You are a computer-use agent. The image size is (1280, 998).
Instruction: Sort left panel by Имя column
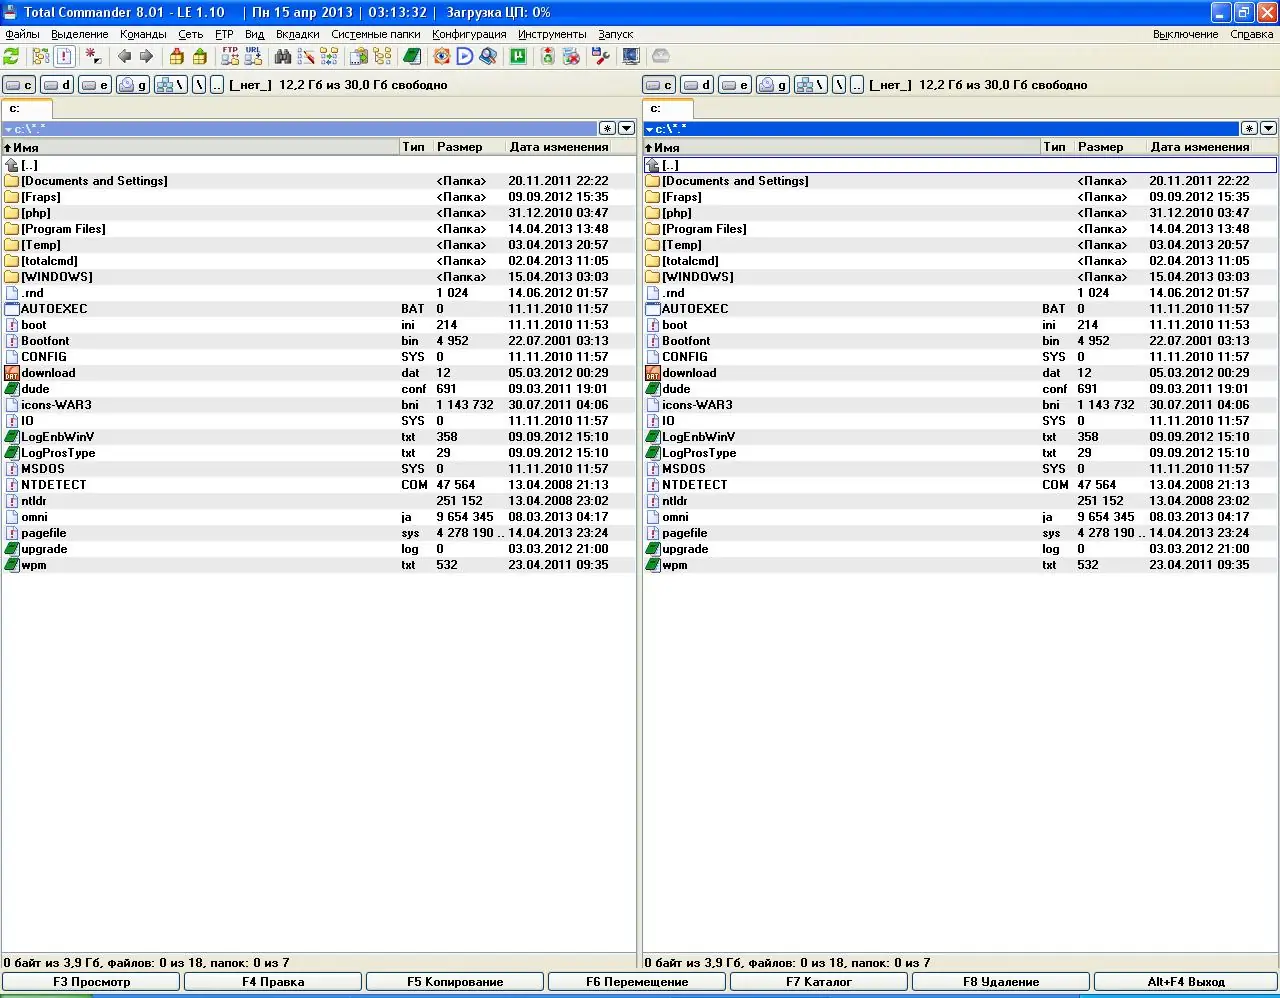pyautogui.click(x=201, y=147)
